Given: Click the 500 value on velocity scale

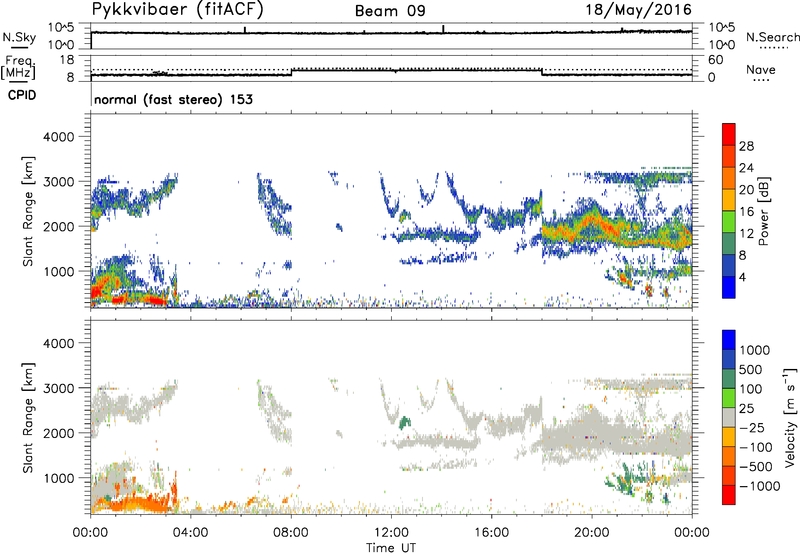Looking at the screenshot, I should click(x=751, y=369).
